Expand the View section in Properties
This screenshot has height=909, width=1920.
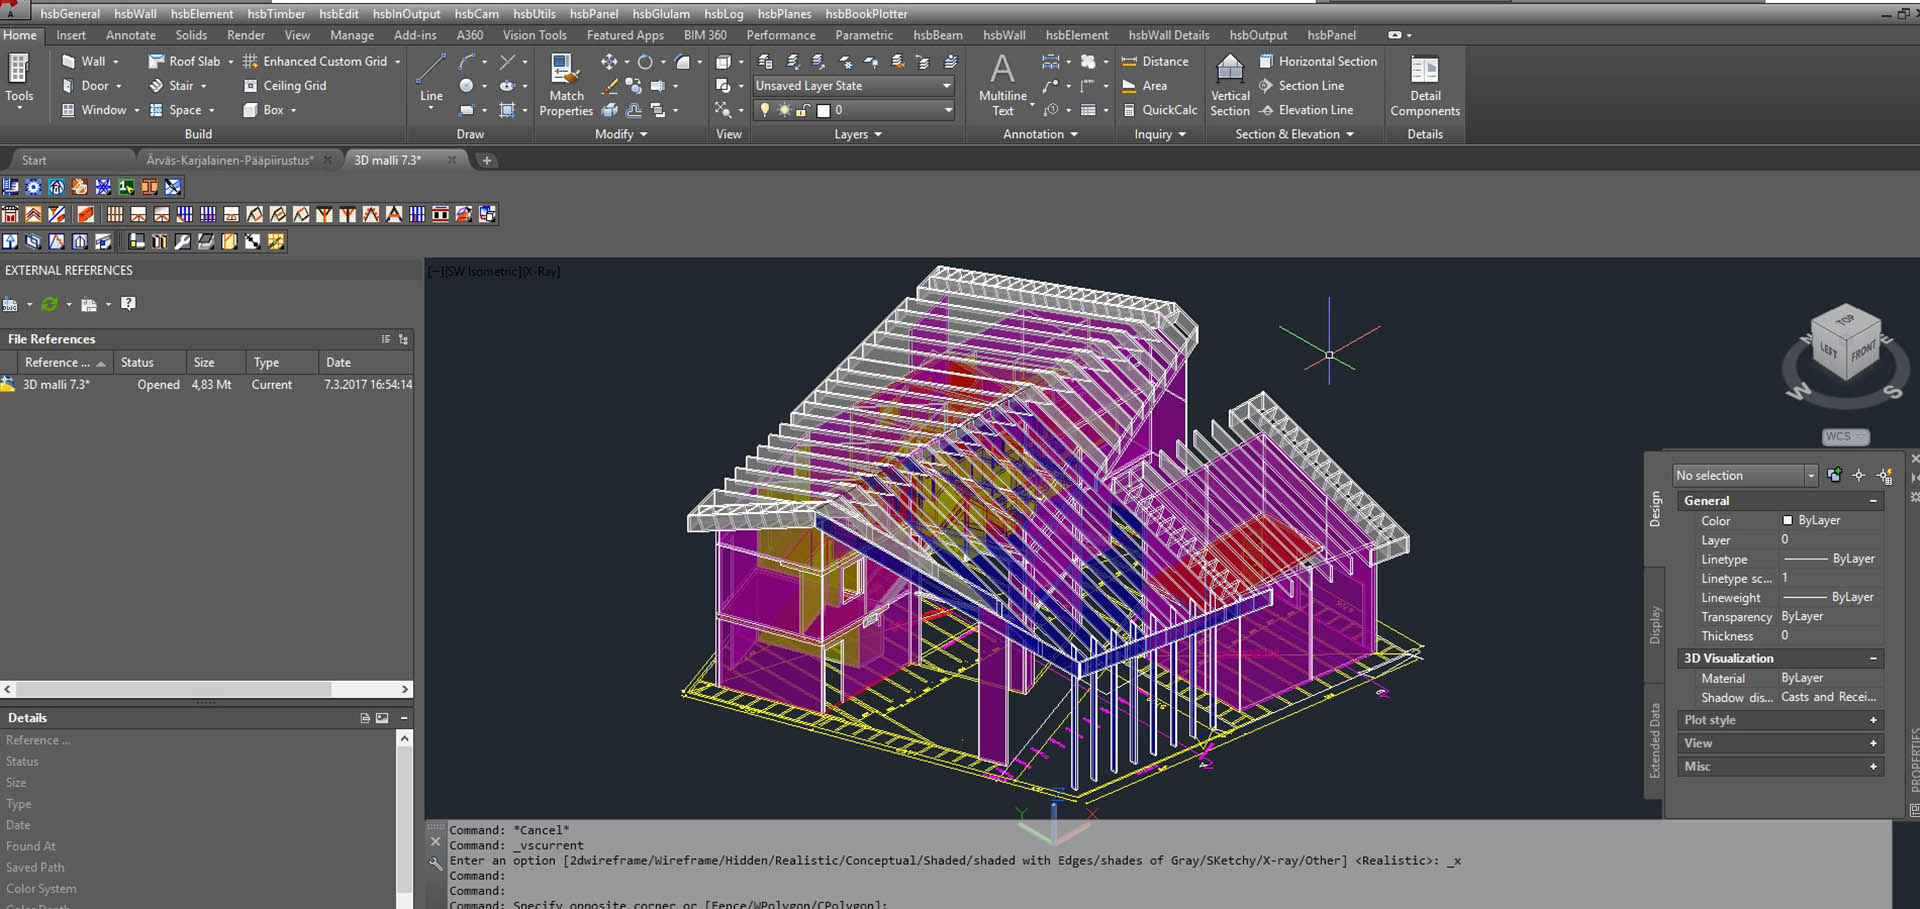pyautogui.click(x=1873, y=743)
